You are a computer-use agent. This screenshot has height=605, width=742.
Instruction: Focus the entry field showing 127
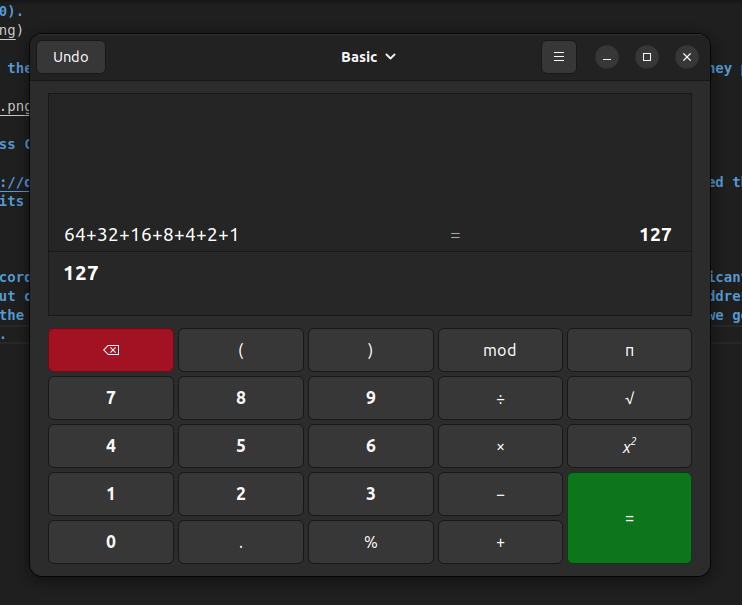pyautogui.click(x=370, y=283)
